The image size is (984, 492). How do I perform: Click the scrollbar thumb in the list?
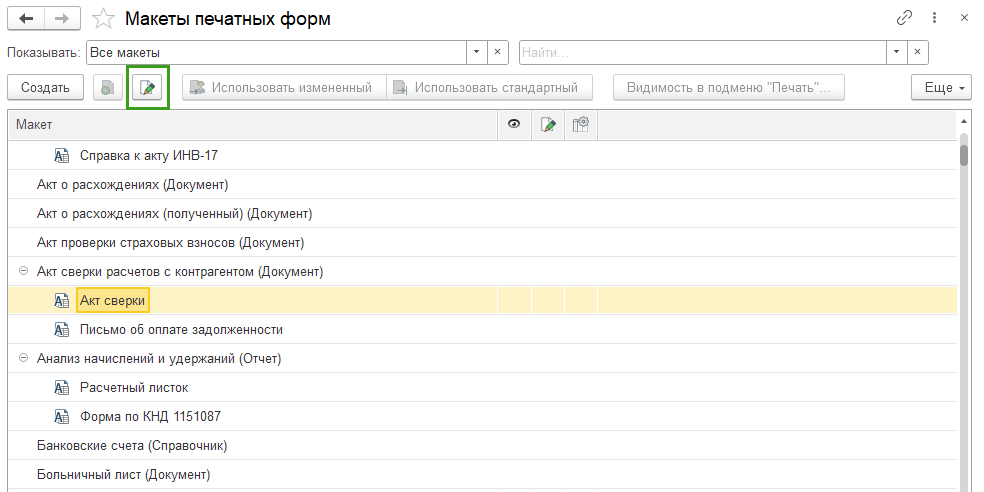[964, 154]
